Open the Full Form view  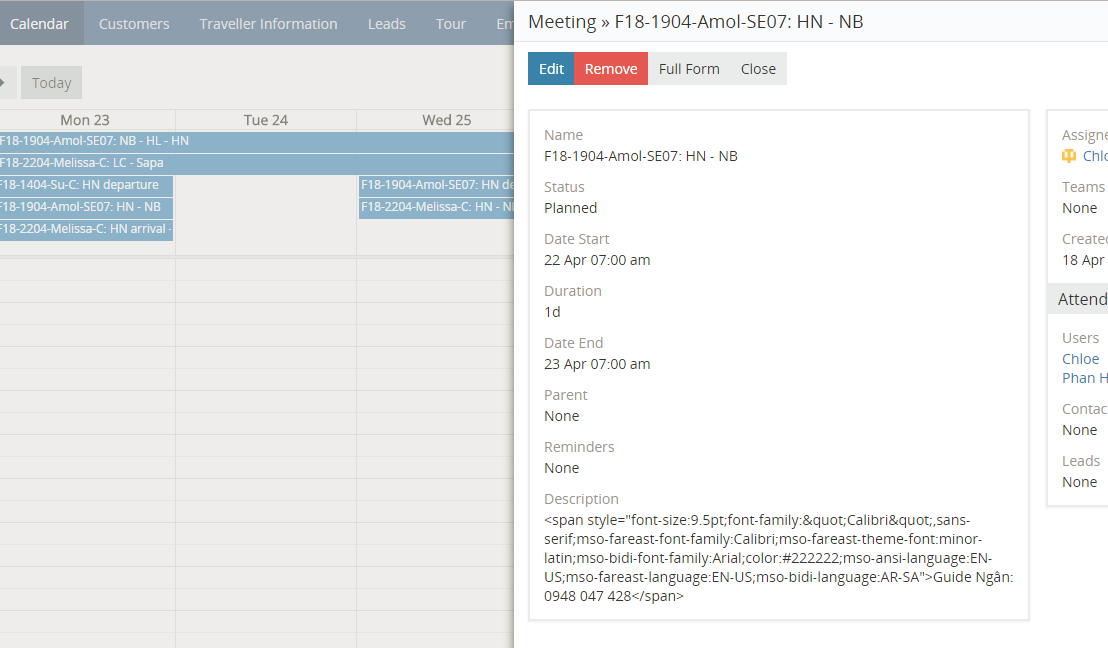click(x=689, y=69)
